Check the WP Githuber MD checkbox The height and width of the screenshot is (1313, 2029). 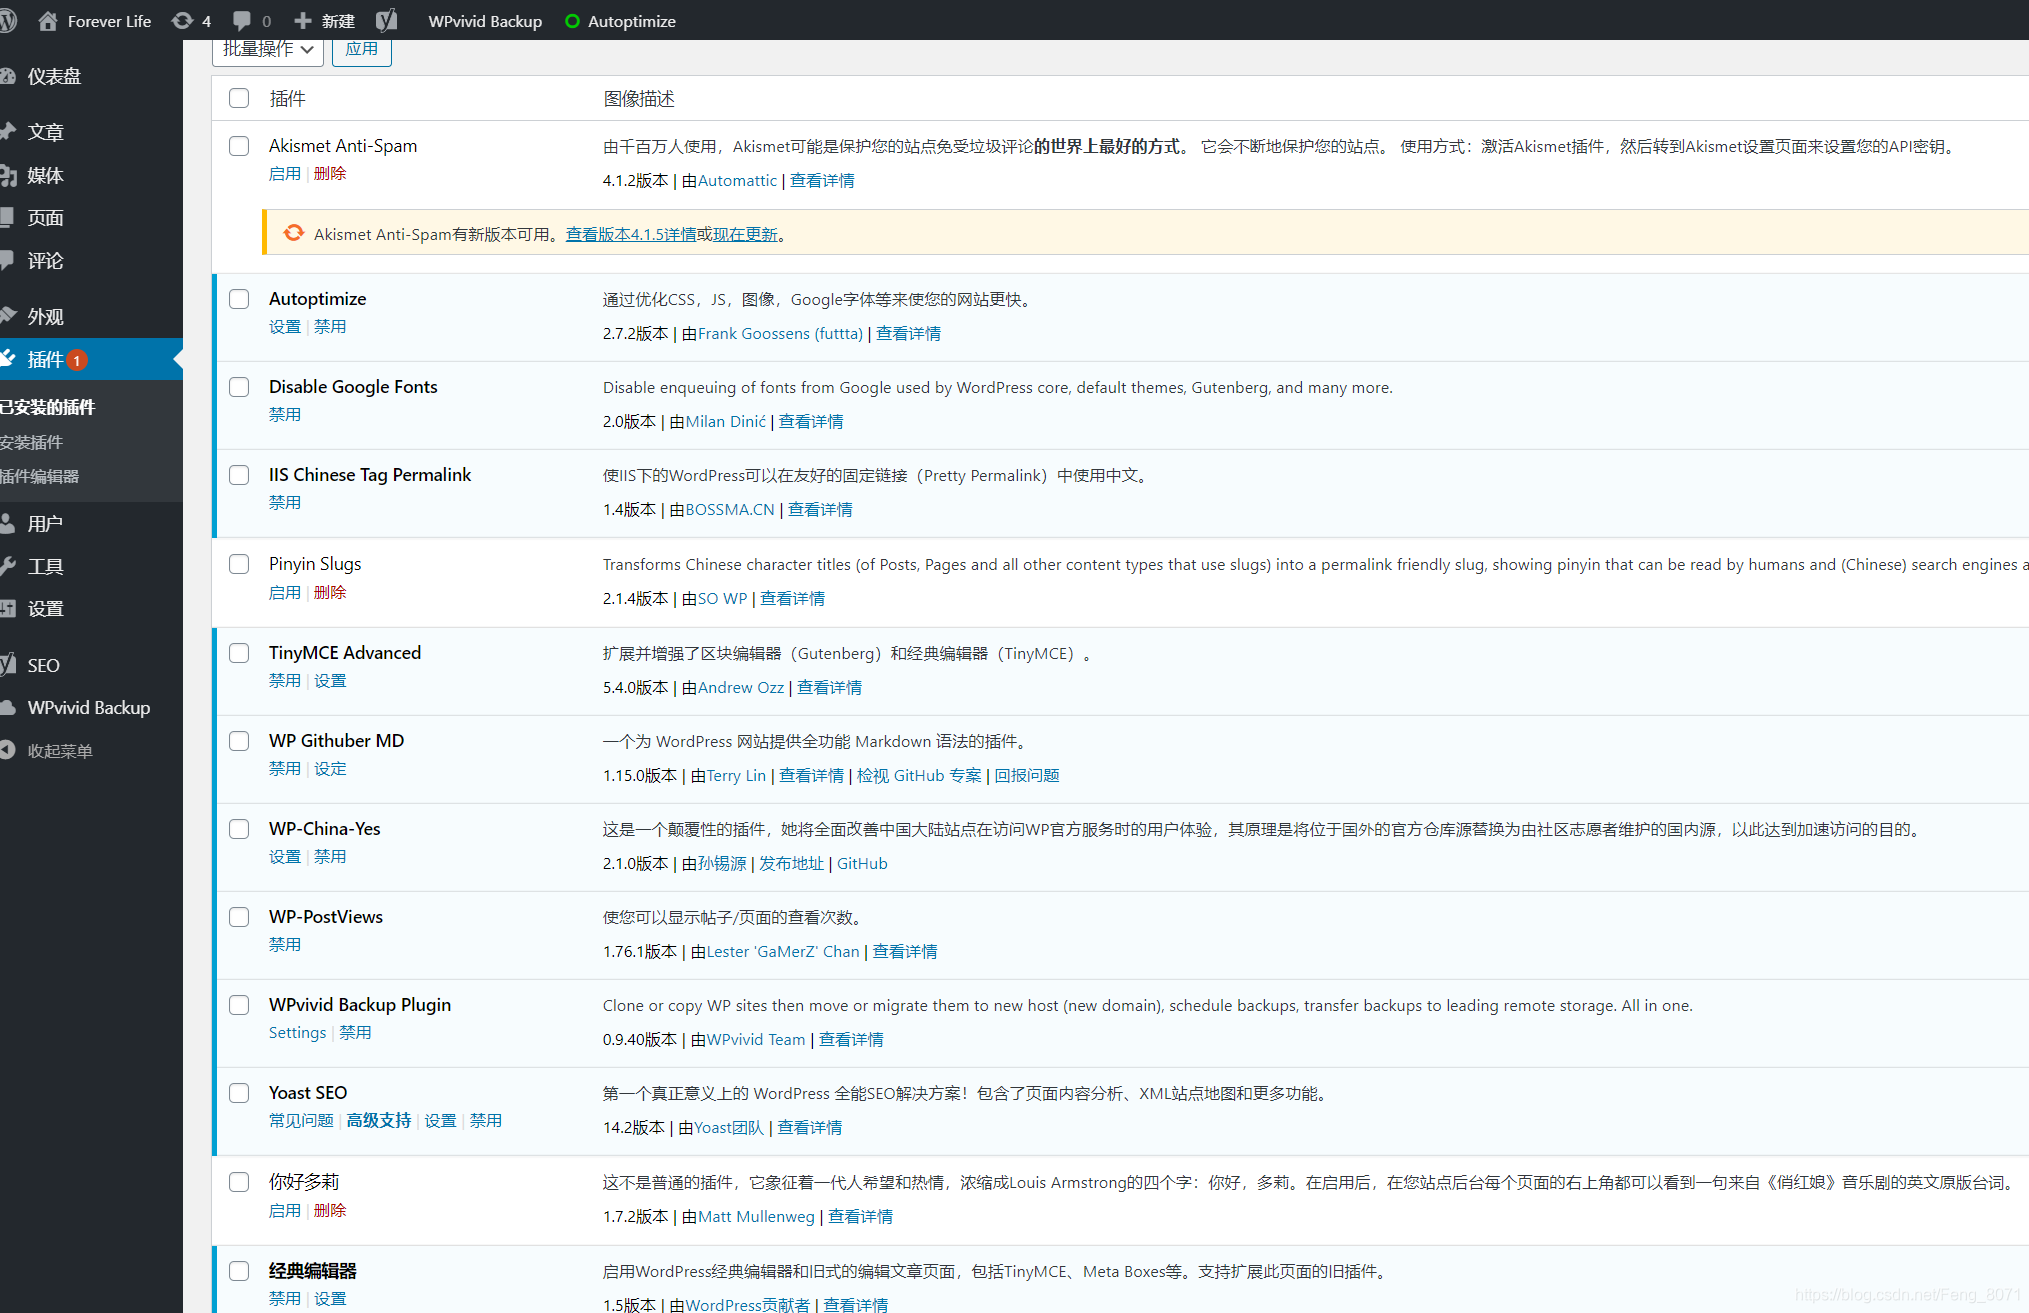pos(239,741)
